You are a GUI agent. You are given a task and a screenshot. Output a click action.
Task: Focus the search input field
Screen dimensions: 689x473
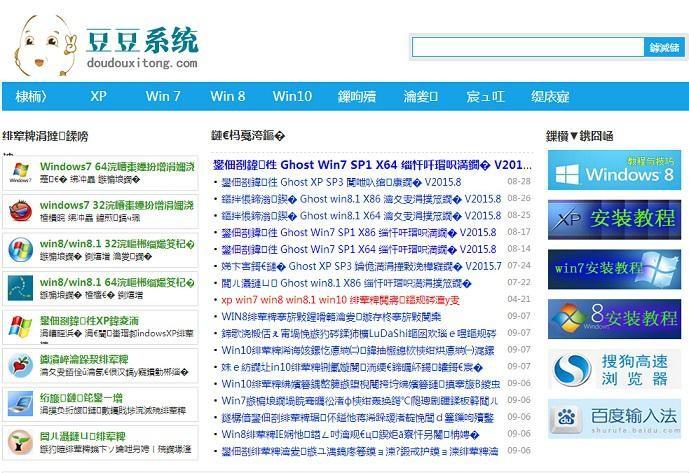coord(528,47)
